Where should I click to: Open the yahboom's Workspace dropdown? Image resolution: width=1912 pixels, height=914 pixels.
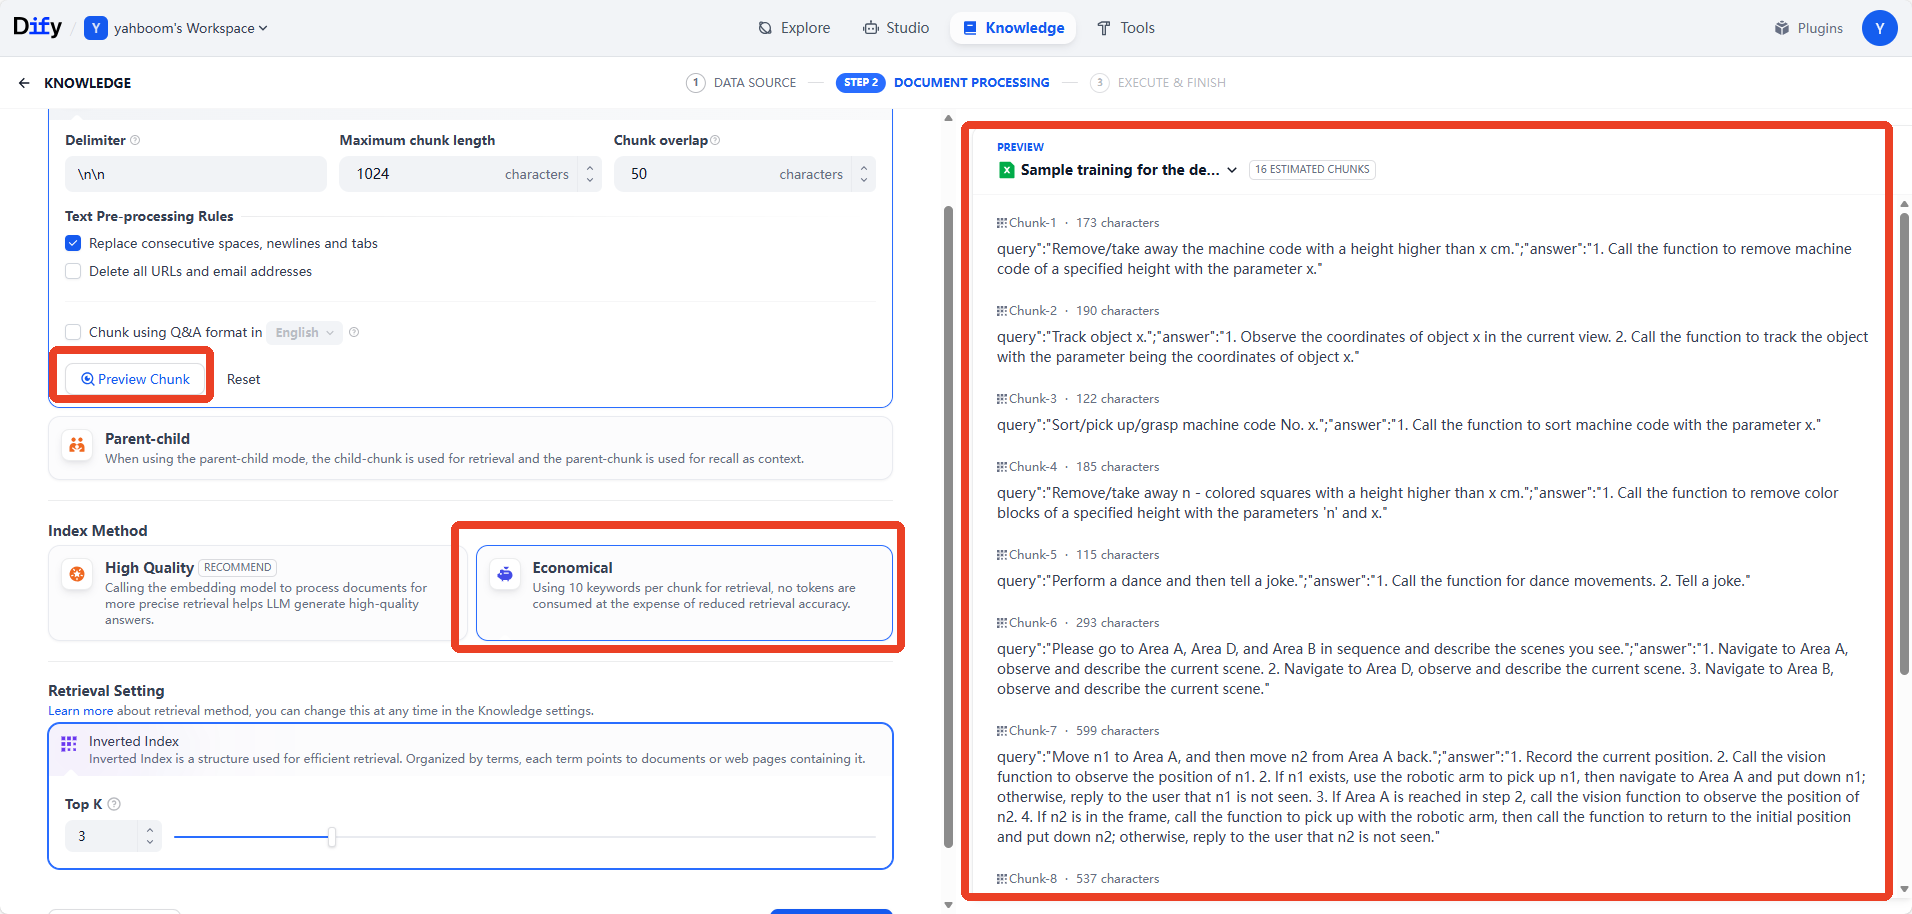click(176, 28)
